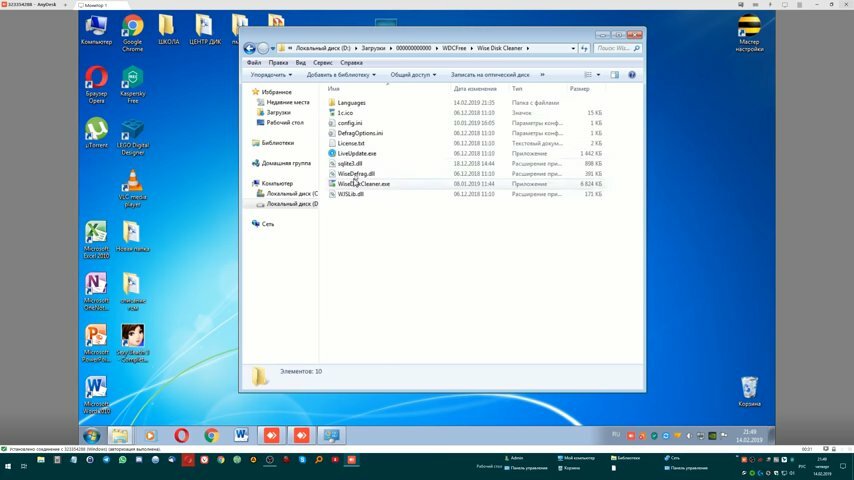Sort files by Тип column
854x480 pixels.
(517, 89)
